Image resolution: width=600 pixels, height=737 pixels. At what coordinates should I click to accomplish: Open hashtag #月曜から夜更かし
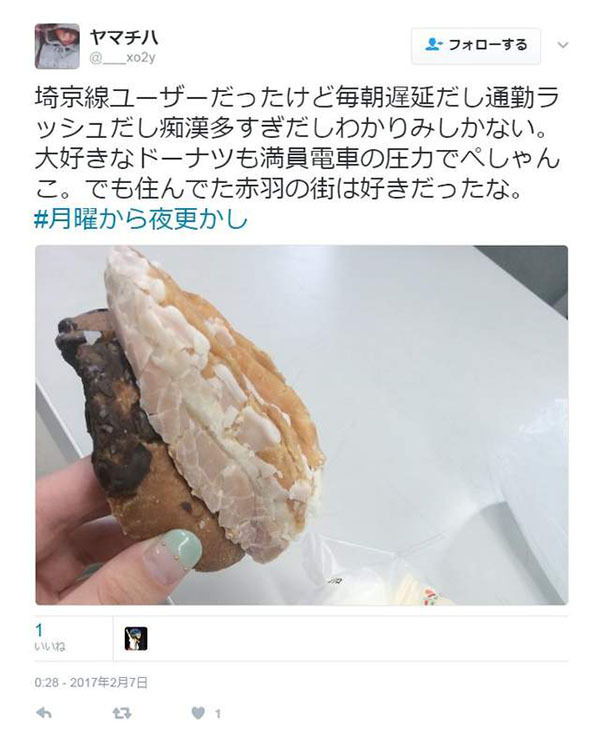point(141,219)
